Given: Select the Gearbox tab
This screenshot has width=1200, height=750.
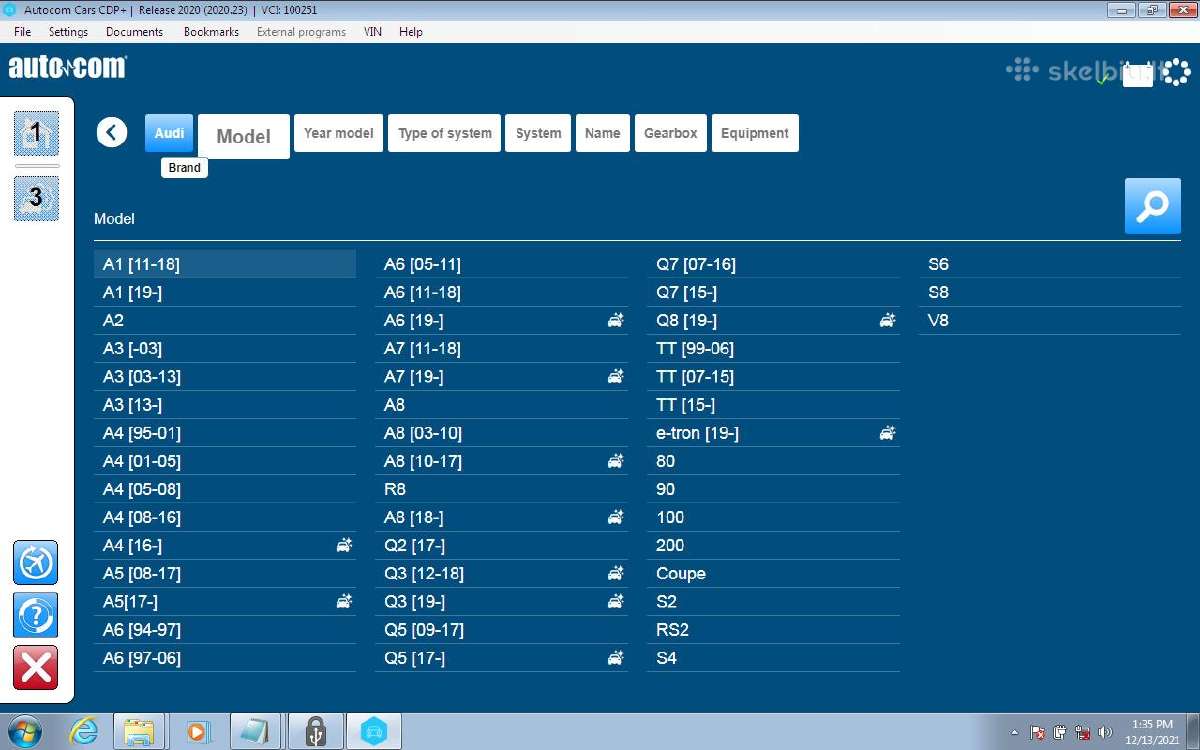Looking at the screenshot, I should 670,133.
